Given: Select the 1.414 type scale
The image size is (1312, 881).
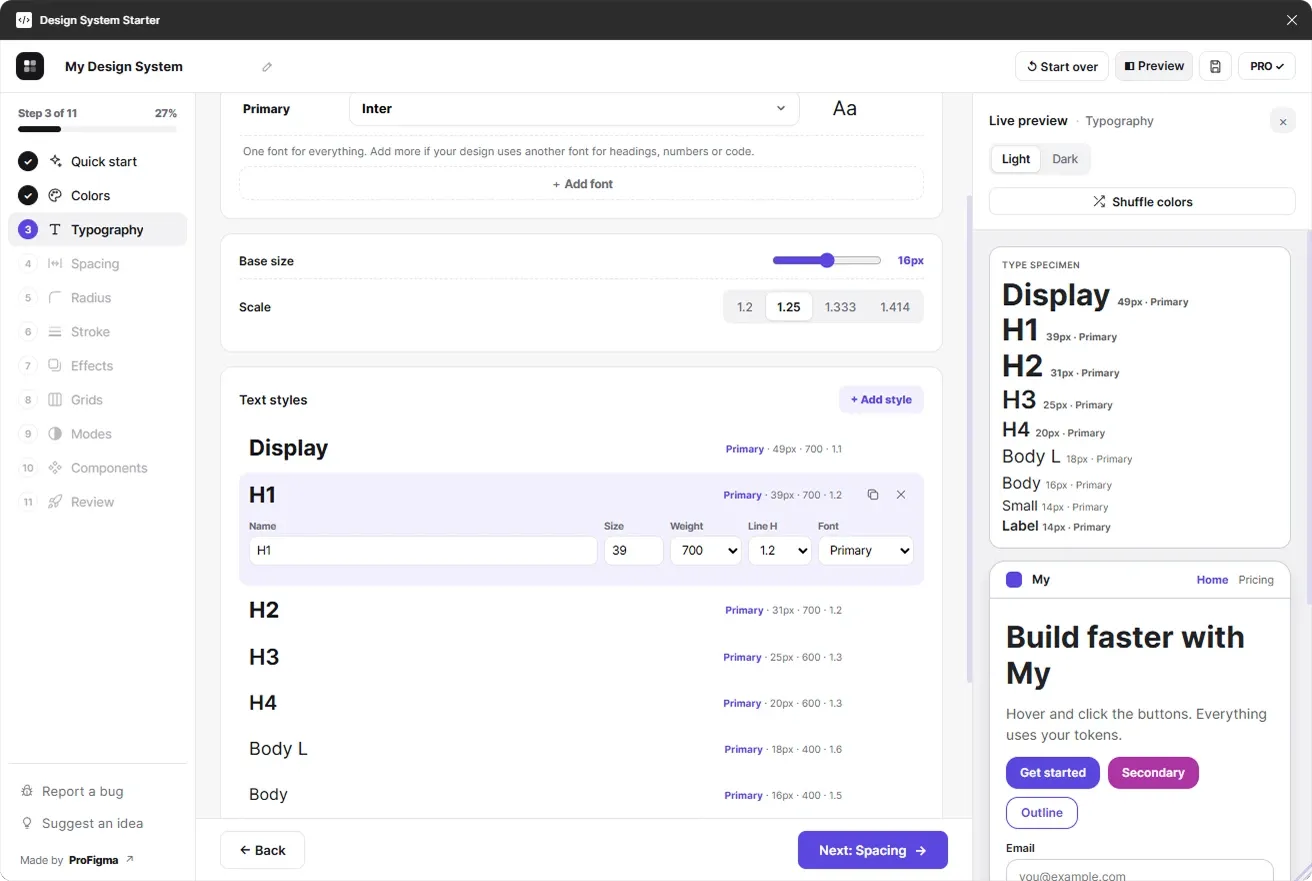Looking at the screenshot, I should (x=895, y=307).
